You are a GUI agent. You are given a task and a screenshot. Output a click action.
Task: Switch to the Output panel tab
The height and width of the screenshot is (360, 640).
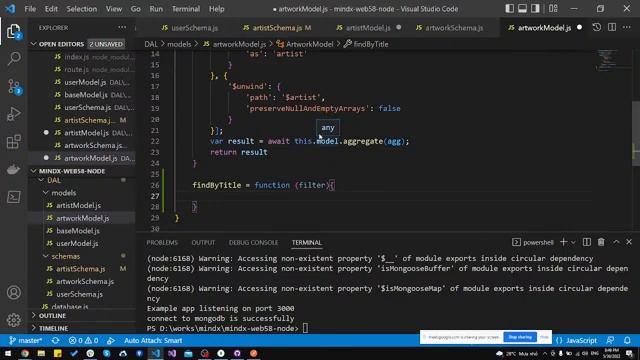pos(203,242)
